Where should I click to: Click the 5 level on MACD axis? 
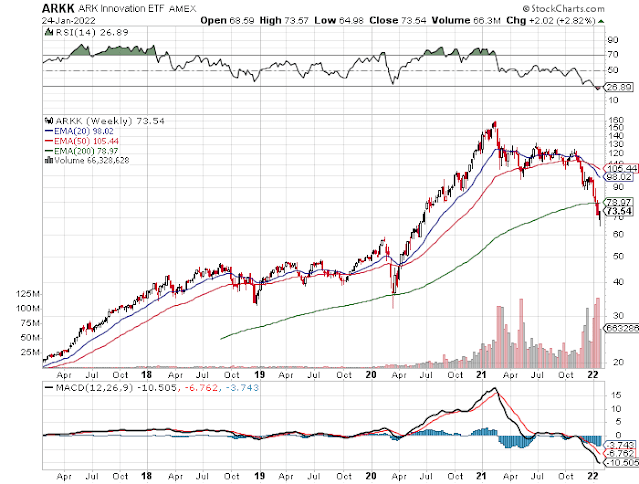point(618,422)
